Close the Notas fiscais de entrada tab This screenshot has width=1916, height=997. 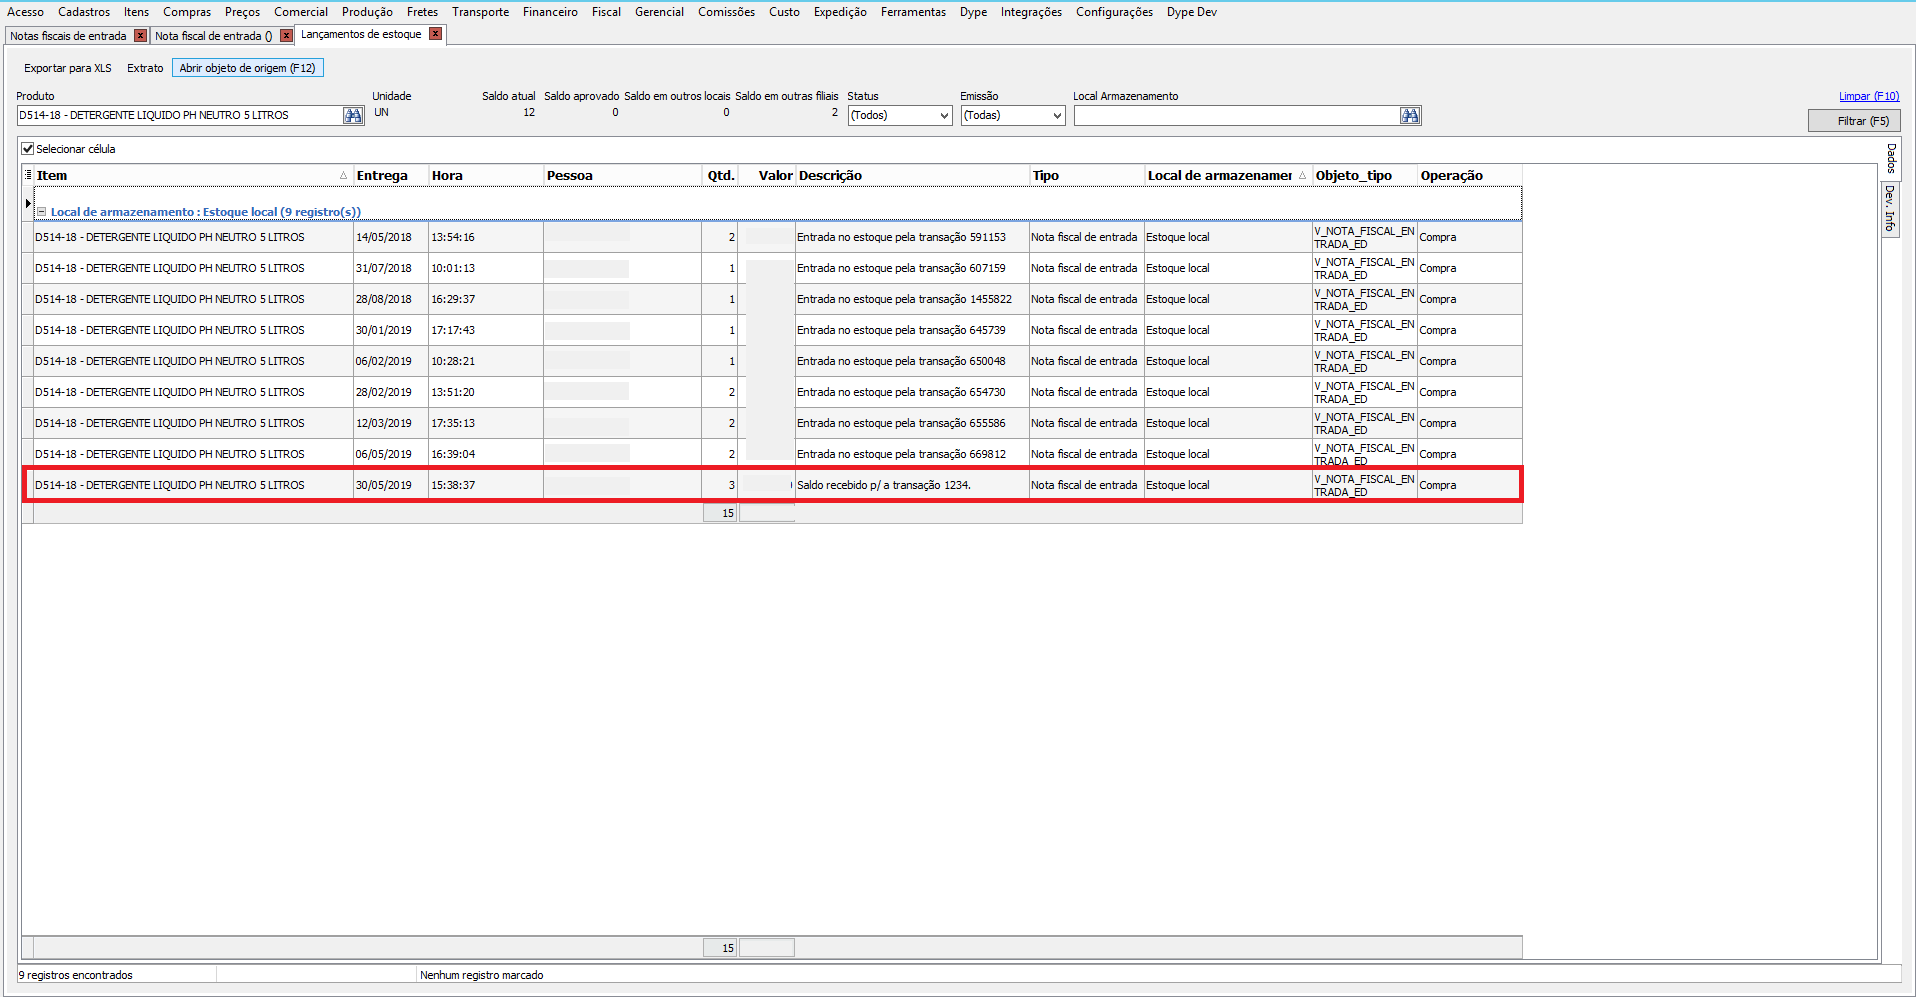pyautogui.click(x=140, y=36)
